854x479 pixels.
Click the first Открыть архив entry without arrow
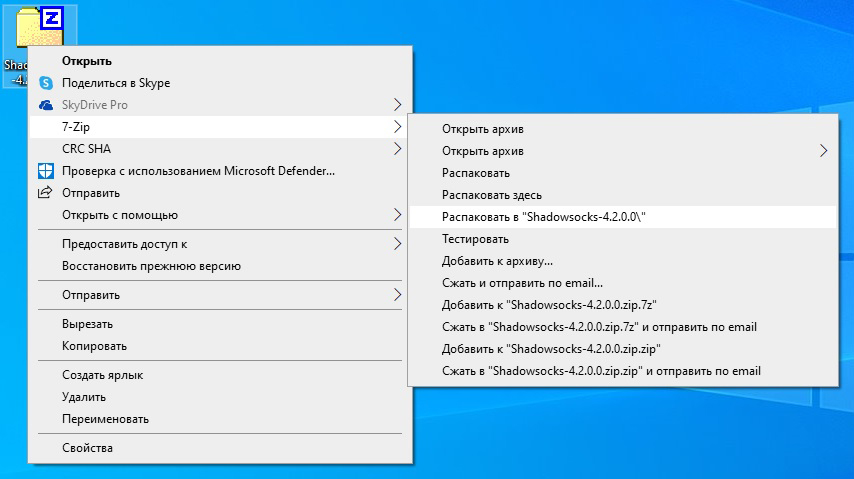pyautogui.click(x=623, y=129)
